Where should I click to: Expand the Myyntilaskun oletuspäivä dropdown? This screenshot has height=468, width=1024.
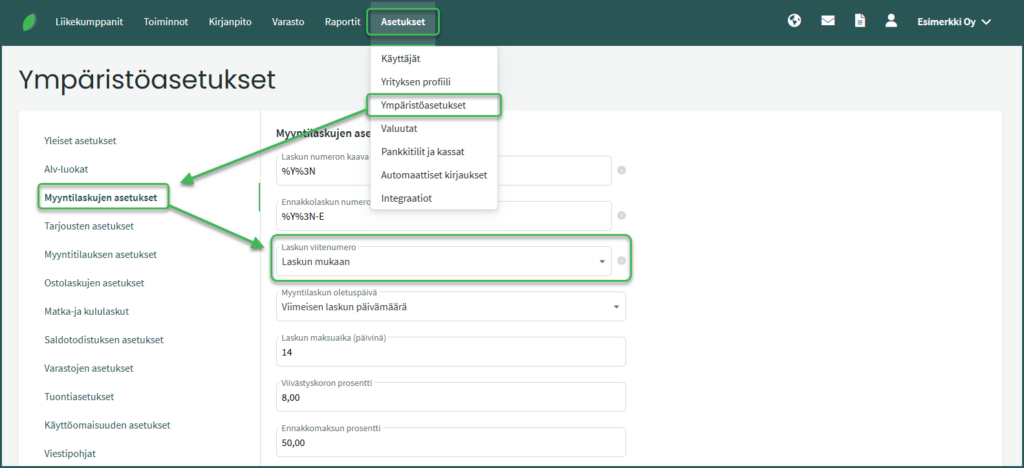tap(615, 307)
